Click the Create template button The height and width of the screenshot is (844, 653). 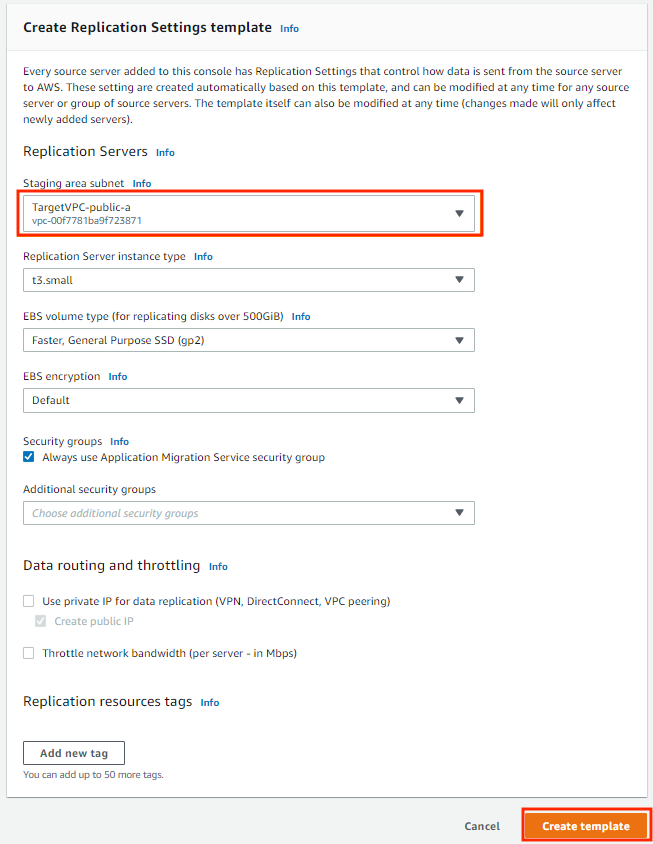click(x=586, y=826)
